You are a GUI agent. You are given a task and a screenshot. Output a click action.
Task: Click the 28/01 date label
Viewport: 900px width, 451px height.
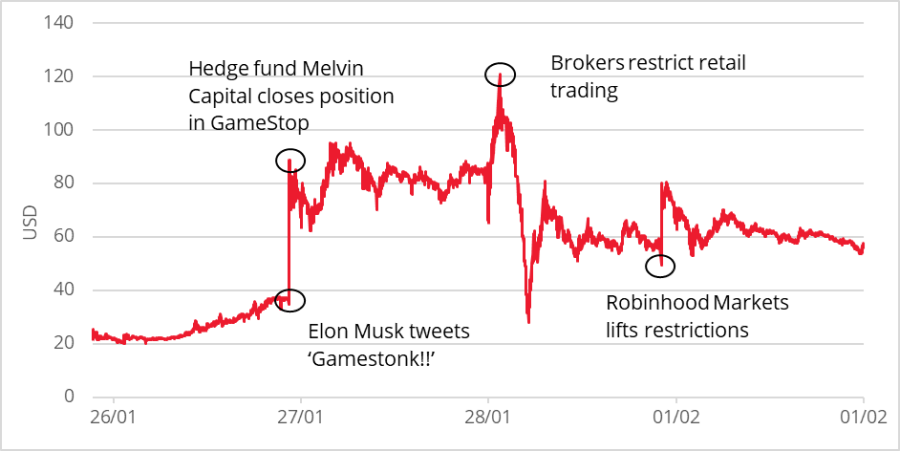[x=488, y=415]
